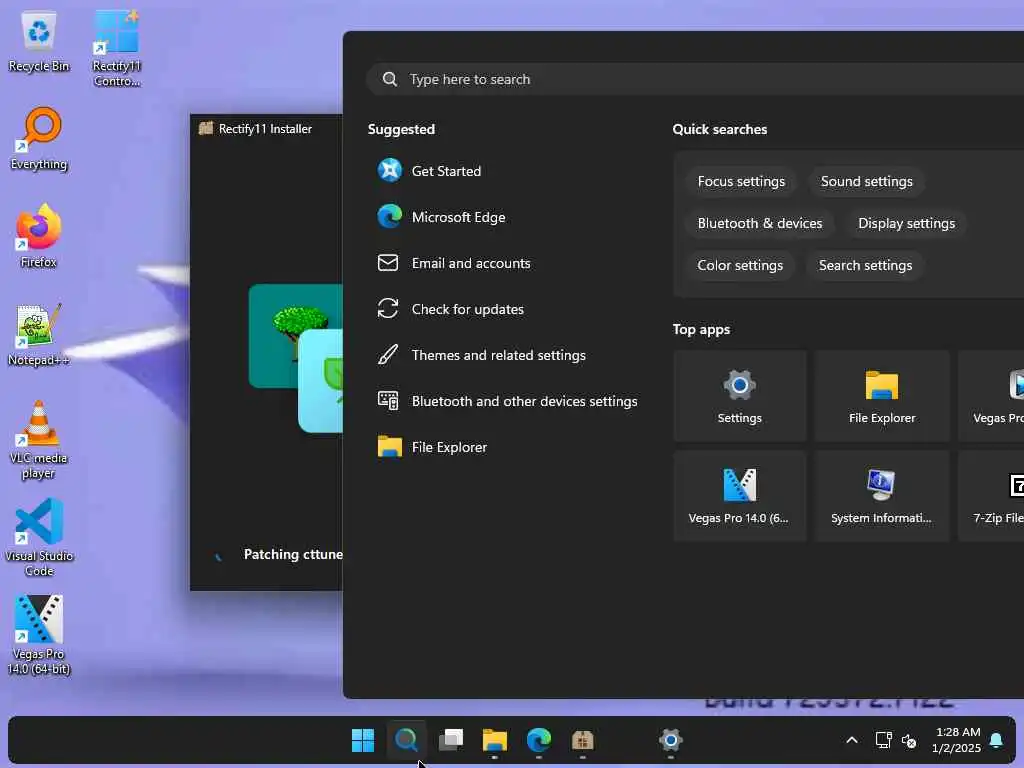Click Sound settings quick search

[866, 182]
